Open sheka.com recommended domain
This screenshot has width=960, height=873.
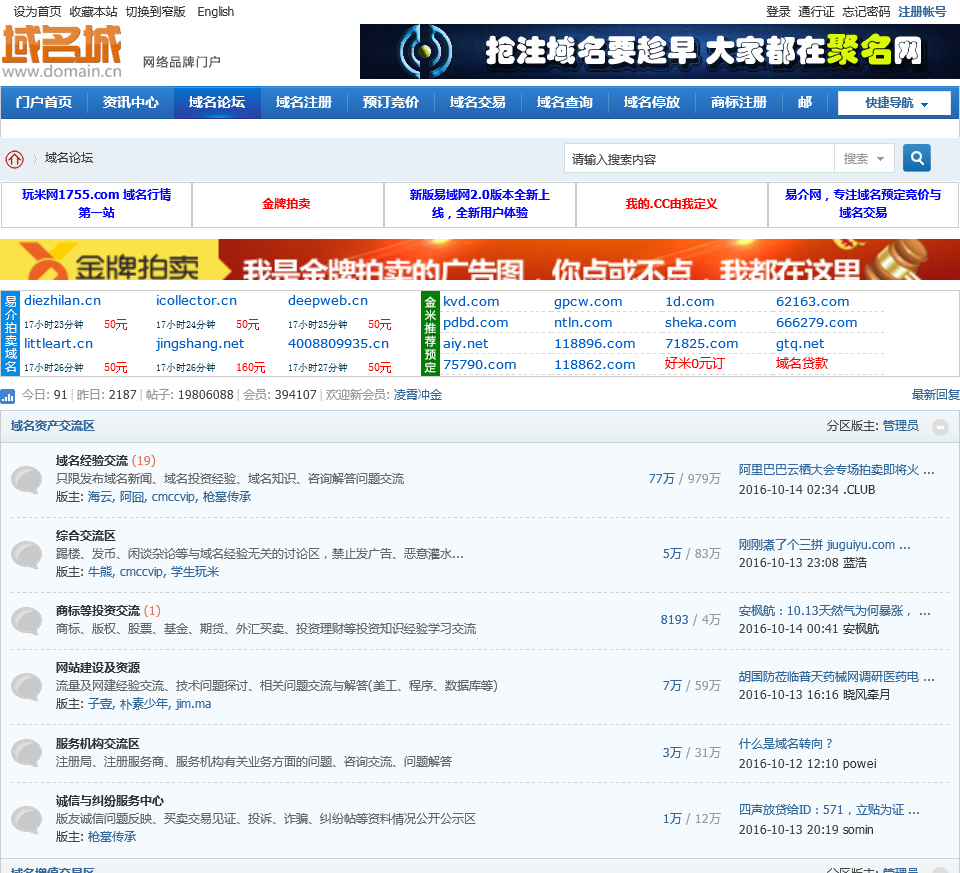click(x=700, y=323)
